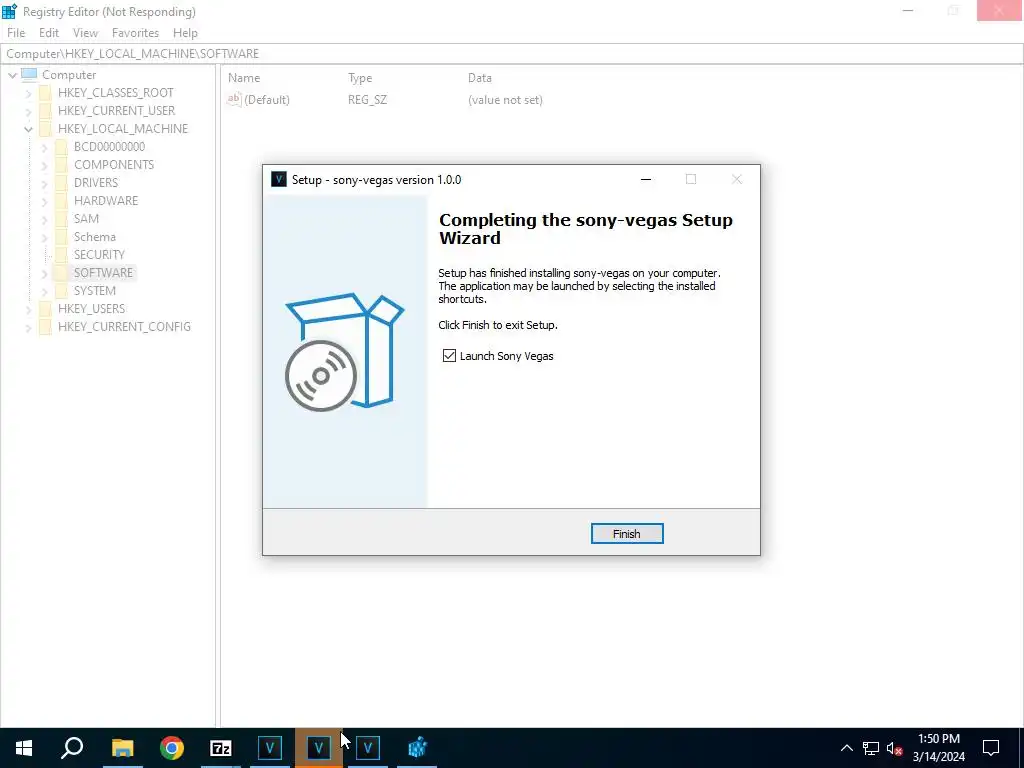Expand the DRIVERS key chevron
This screenshot has height=768, width=1024.
(44, 183)
